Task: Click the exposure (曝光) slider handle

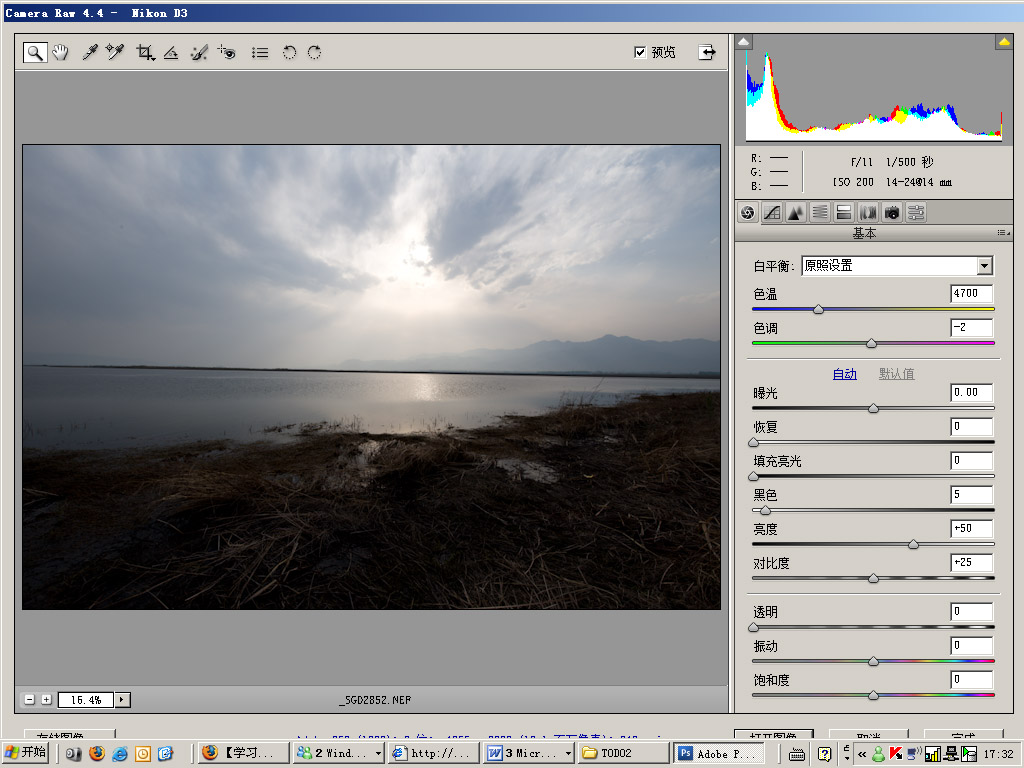Action: (x=873, y=409)
